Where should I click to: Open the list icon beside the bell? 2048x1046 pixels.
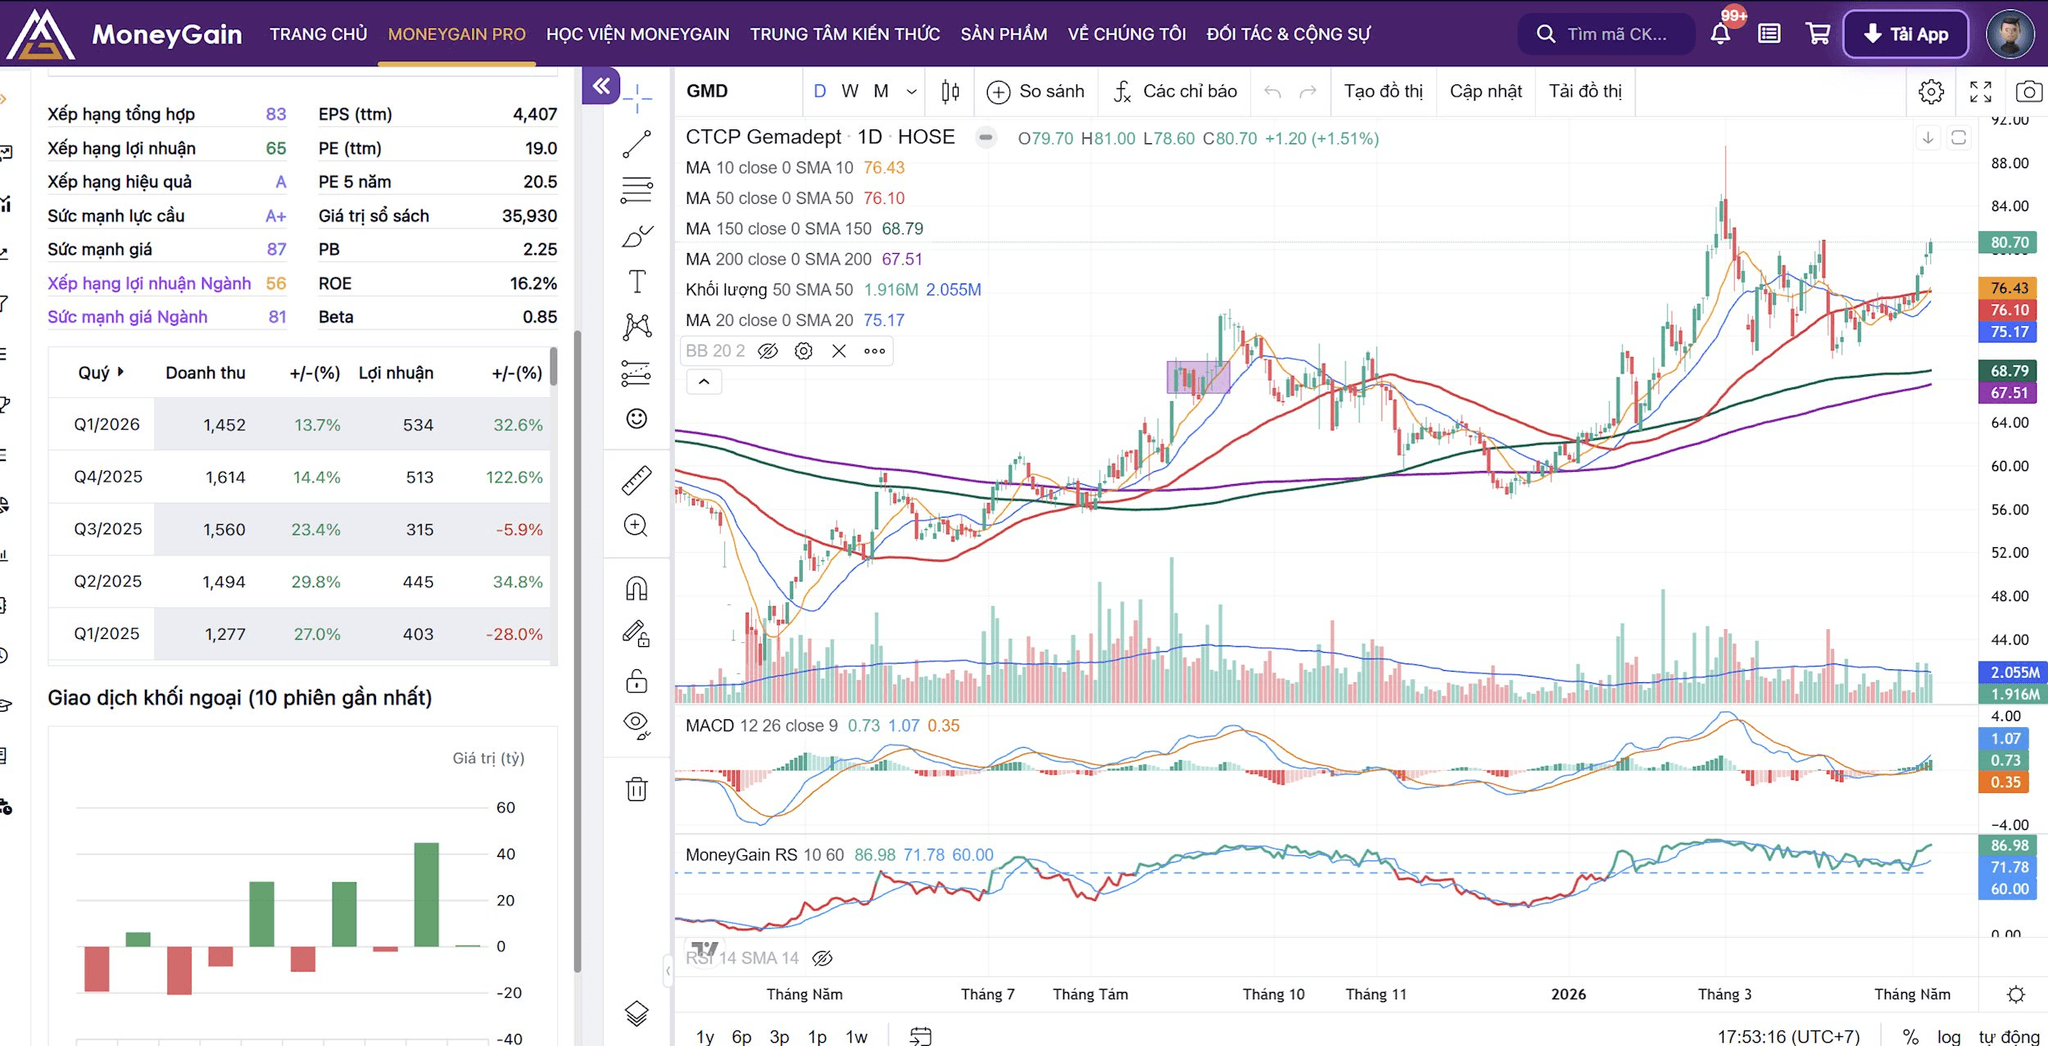click(1769, 34)
